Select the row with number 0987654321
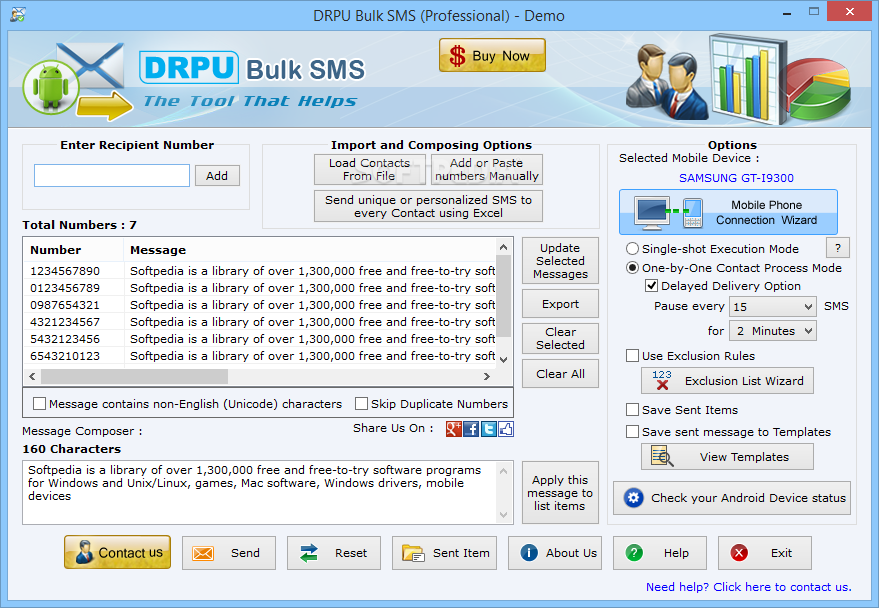879x608 pixels. (260, 305)
